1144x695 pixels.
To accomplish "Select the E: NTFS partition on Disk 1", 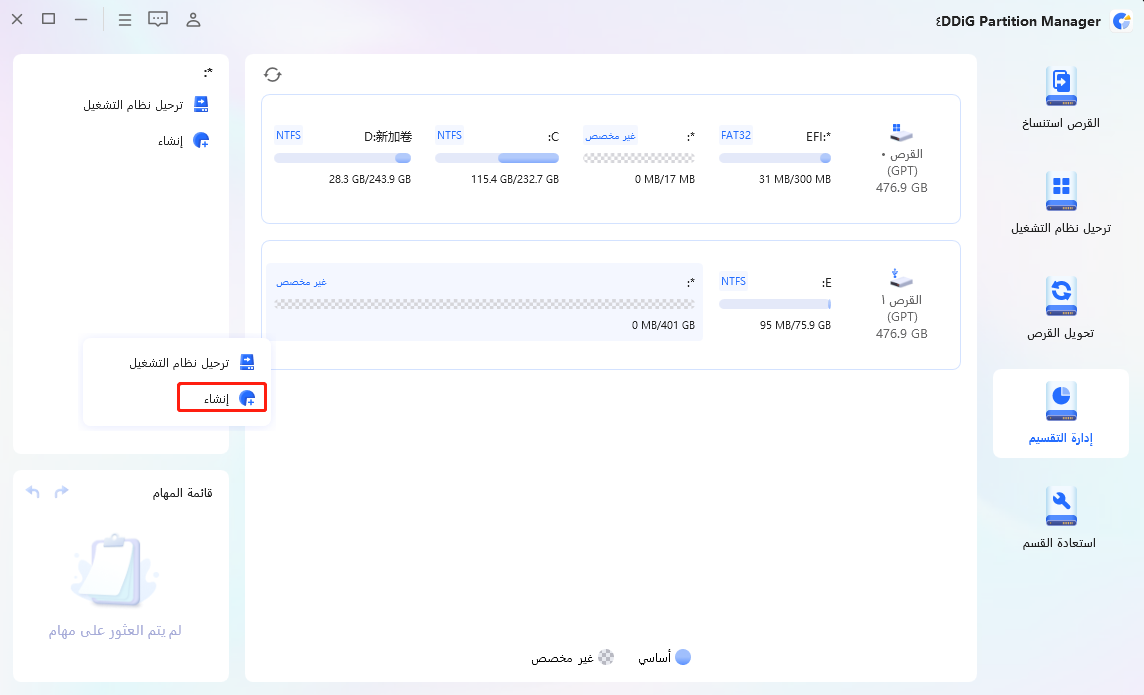I will 775,302.
